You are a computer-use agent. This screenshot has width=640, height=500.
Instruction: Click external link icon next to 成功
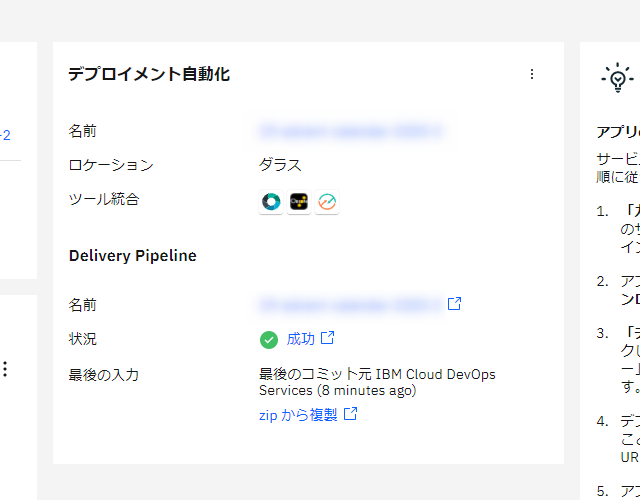(x=327, y=338)
